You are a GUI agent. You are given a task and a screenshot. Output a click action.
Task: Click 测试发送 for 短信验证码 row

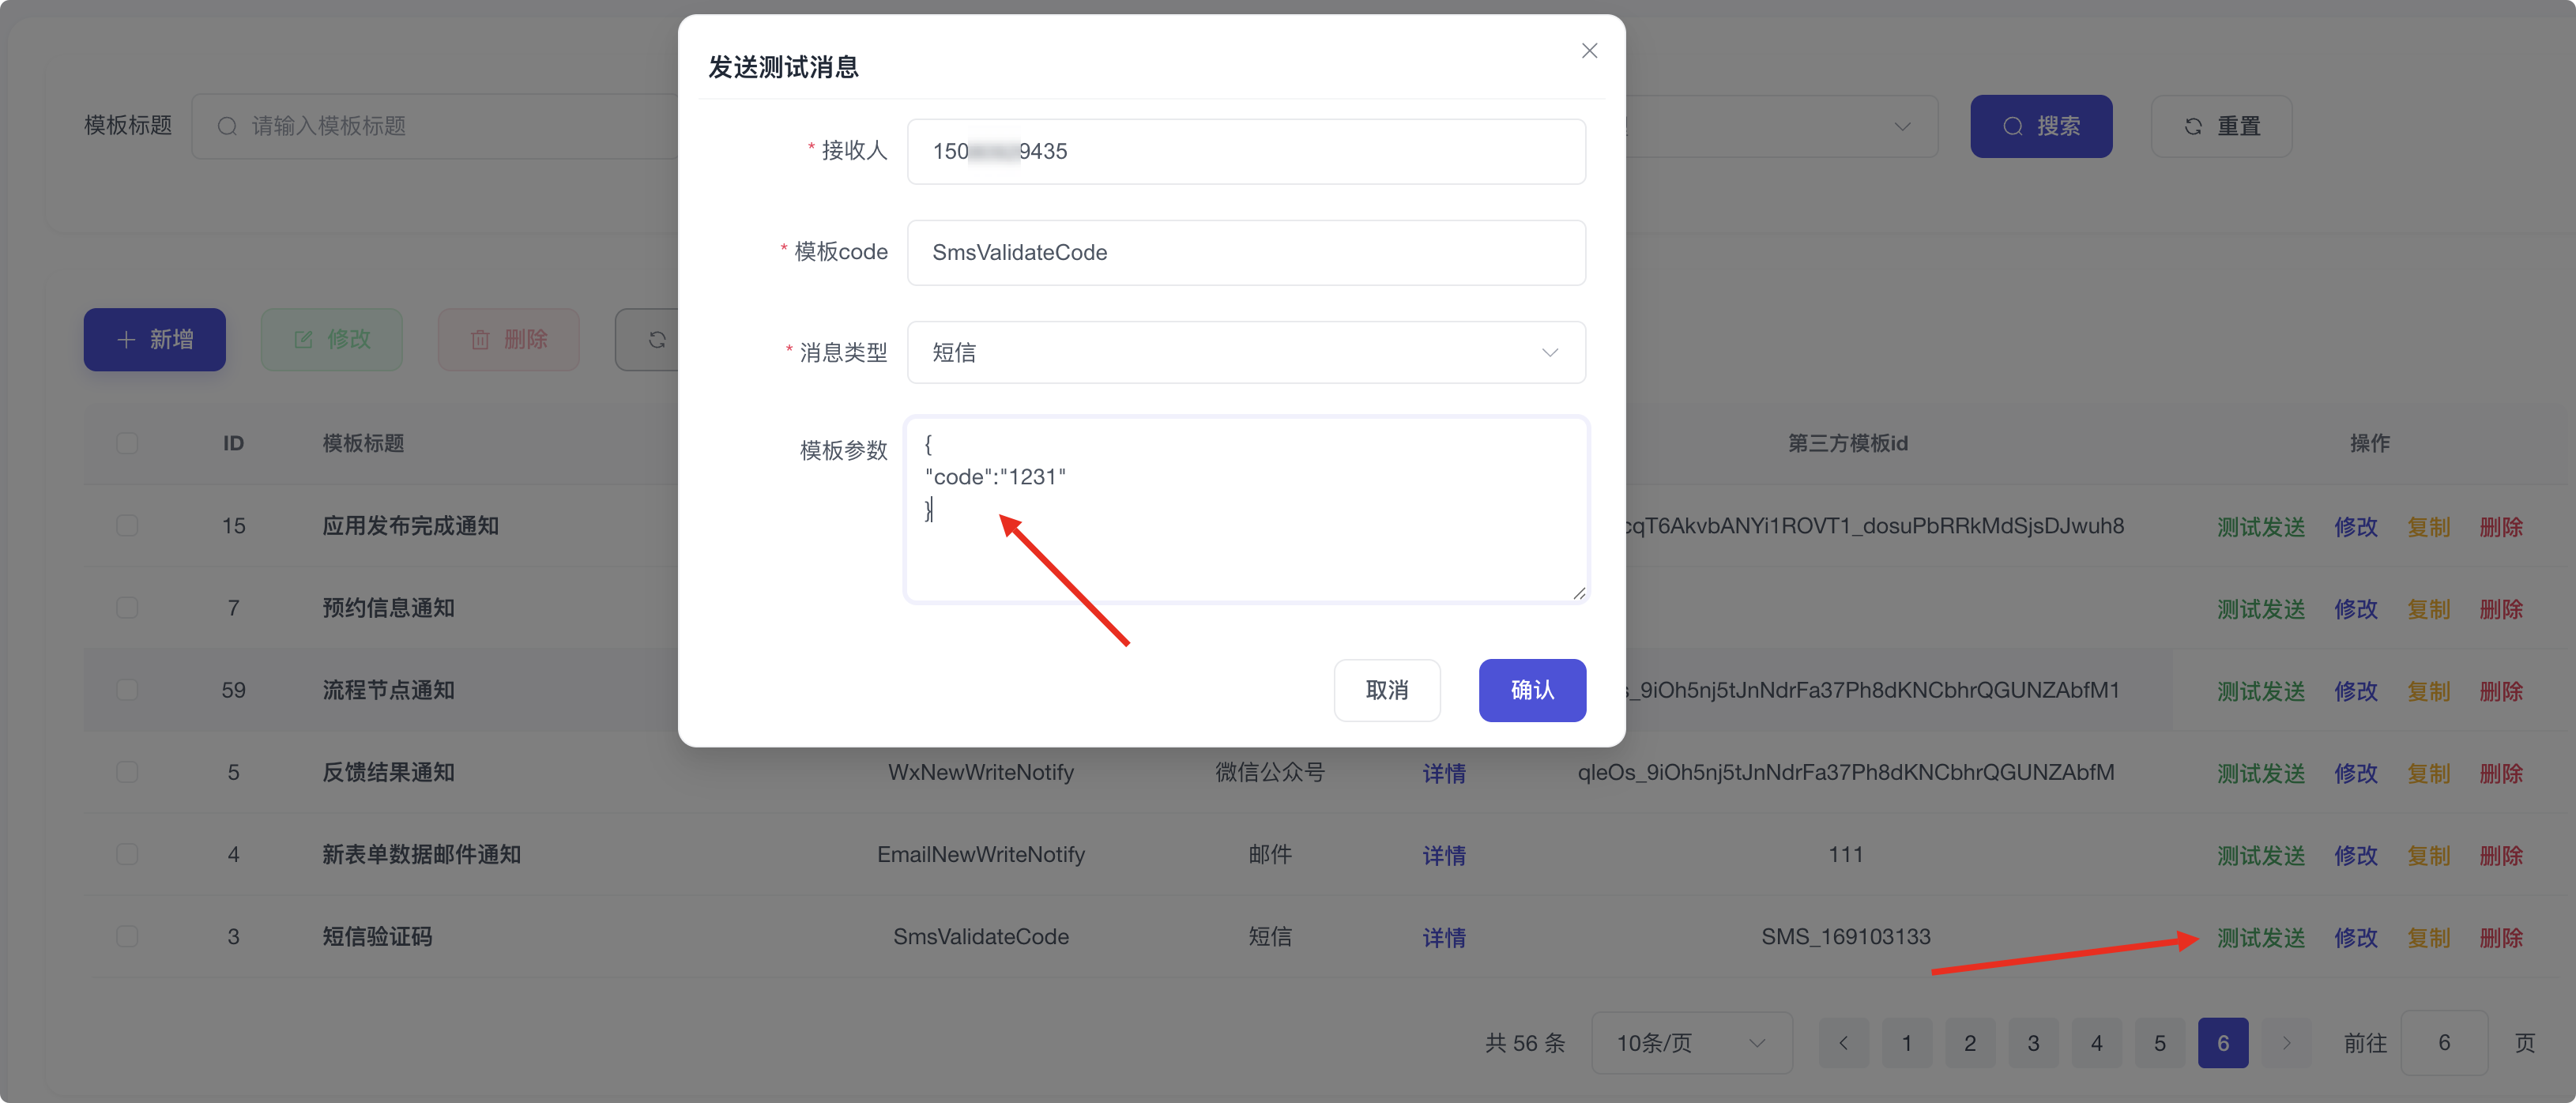(x=2260, y=937)
